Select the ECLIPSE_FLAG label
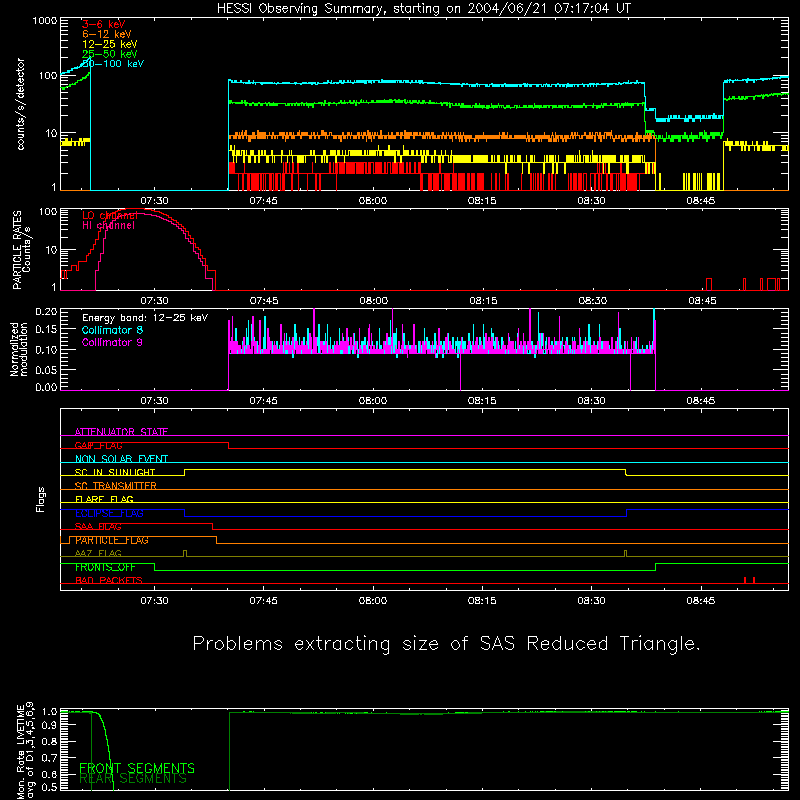The height and width of the screenshot is (800, 800). click(109, 513)
